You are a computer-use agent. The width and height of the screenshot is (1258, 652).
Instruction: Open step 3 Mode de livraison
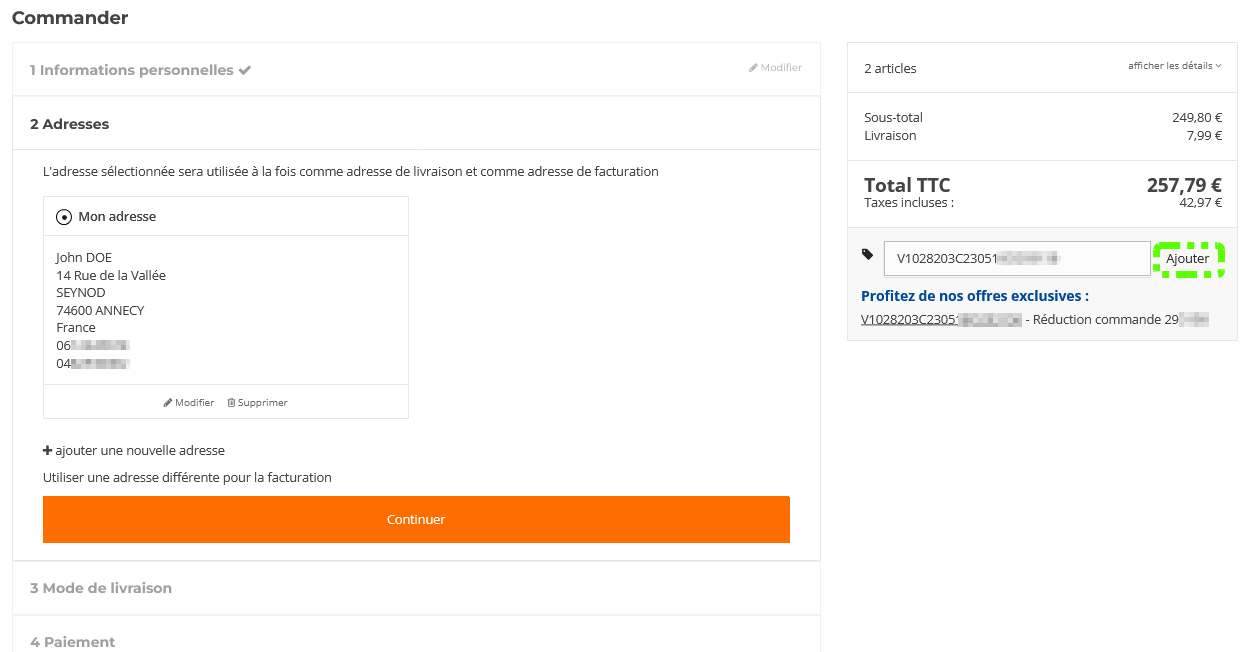click(x=101, y=588)
